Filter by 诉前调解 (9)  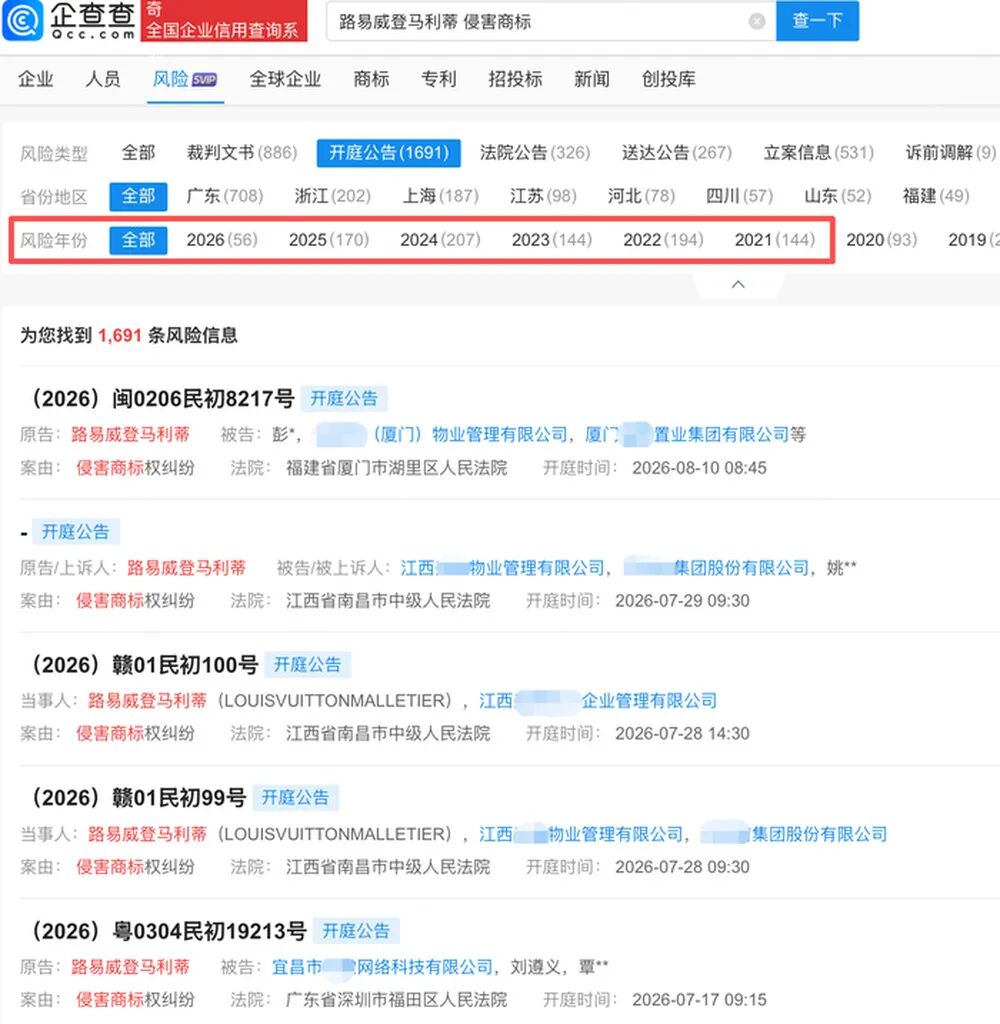click(950, 153)
